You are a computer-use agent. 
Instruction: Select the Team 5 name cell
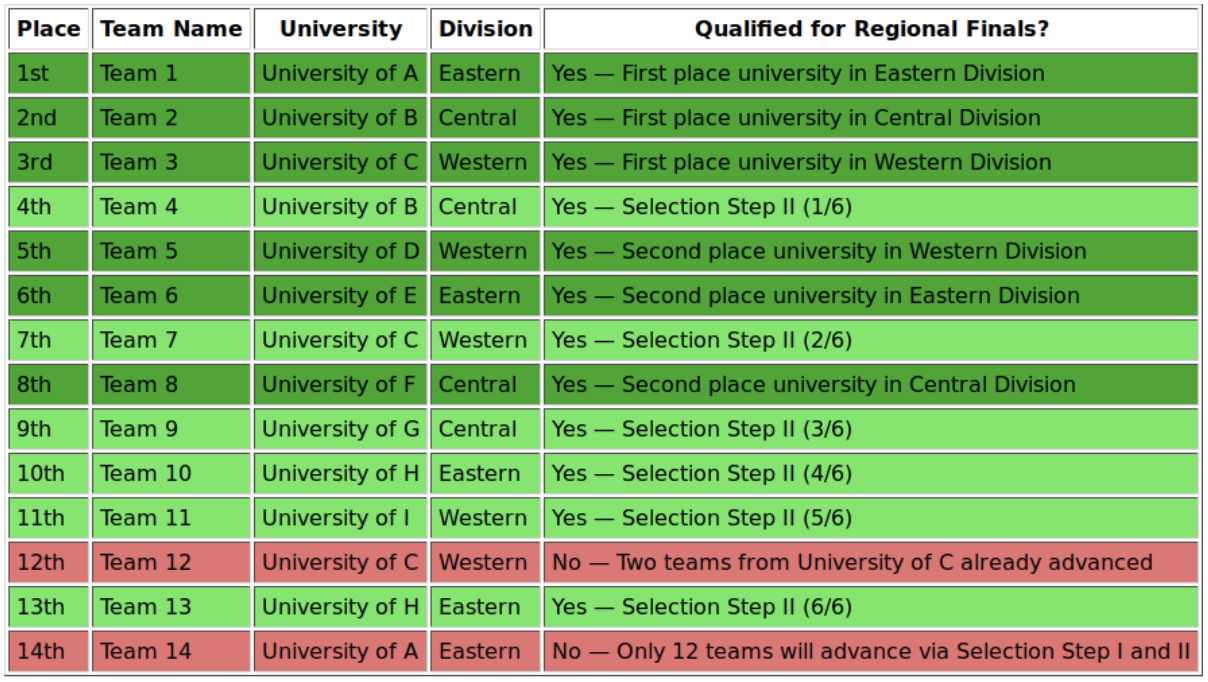coord(171,251)
